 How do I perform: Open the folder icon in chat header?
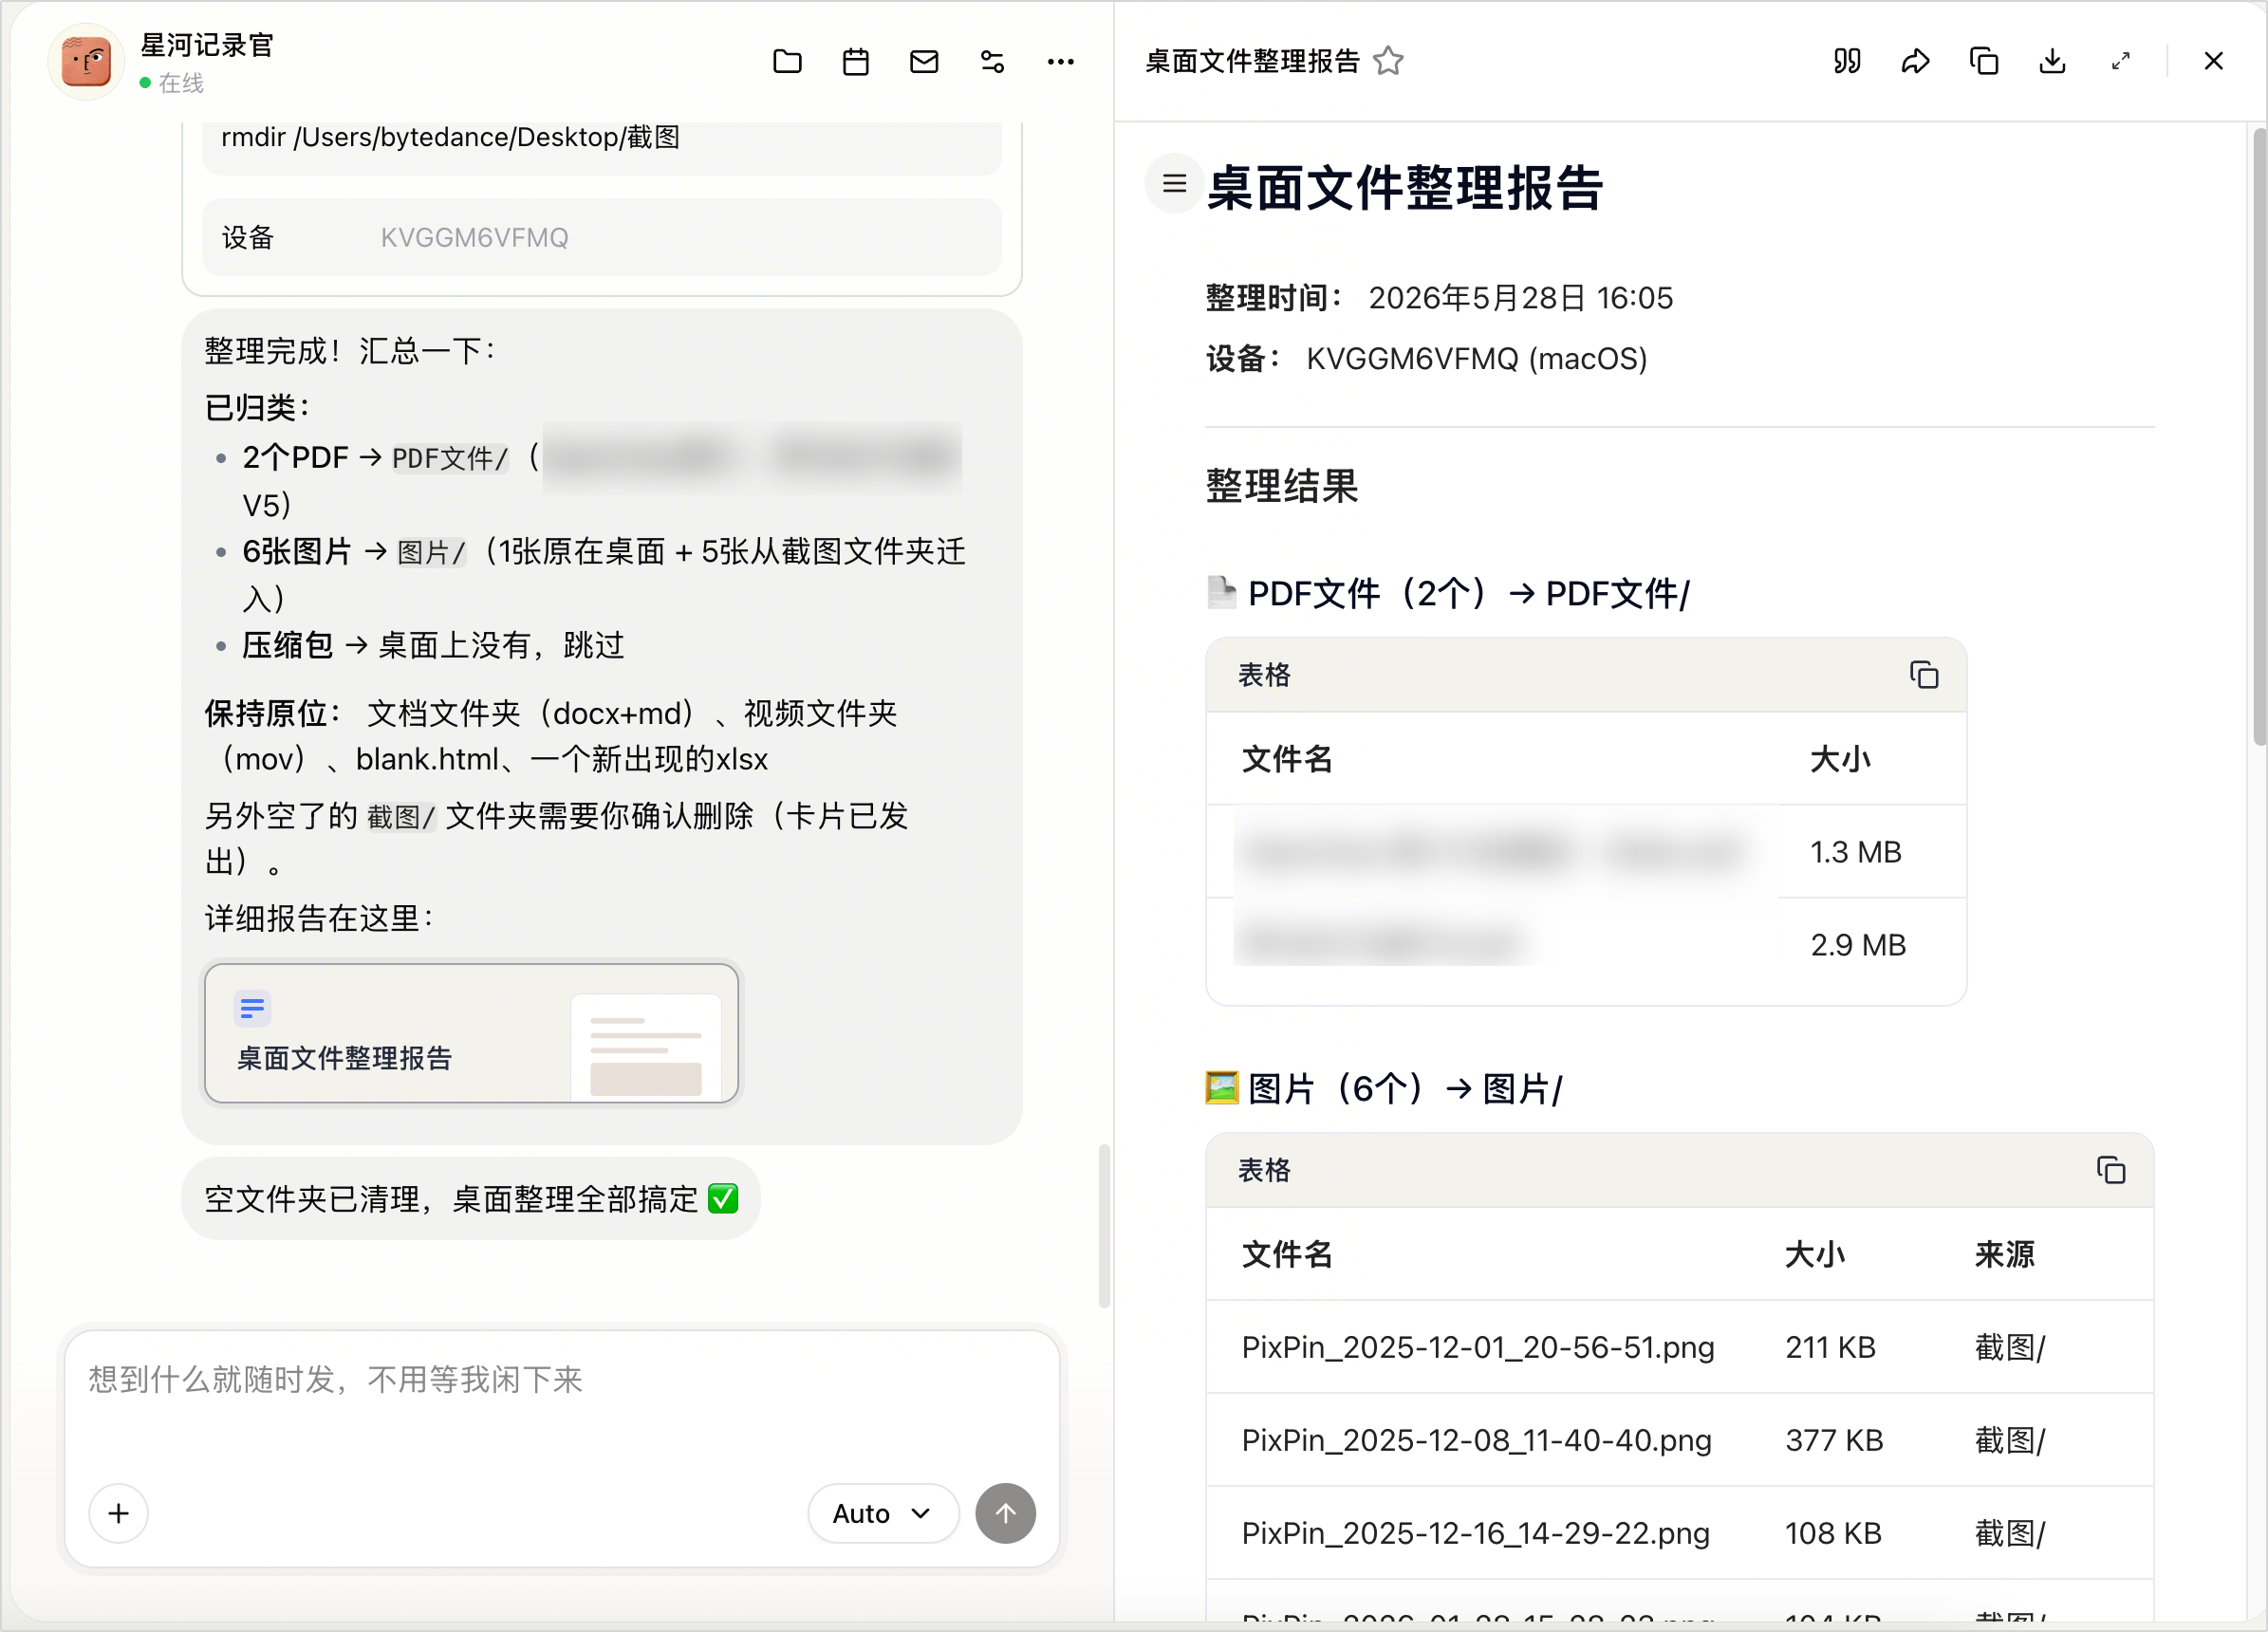[787, 62]
